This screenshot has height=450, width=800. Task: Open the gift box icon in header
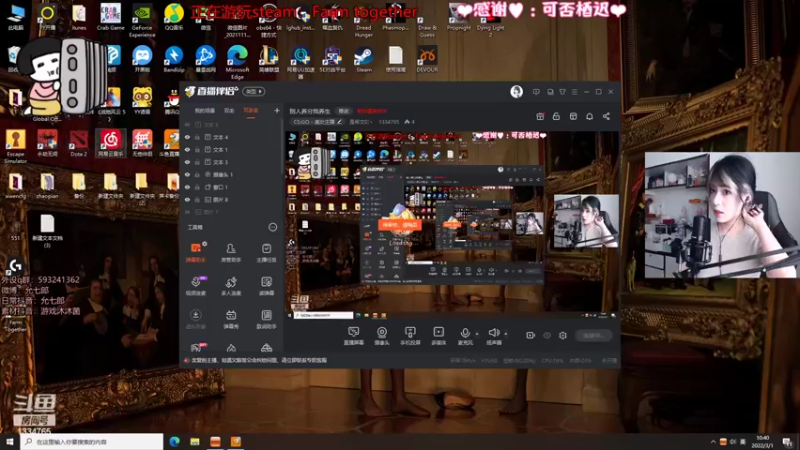click(x=540, y=116)
